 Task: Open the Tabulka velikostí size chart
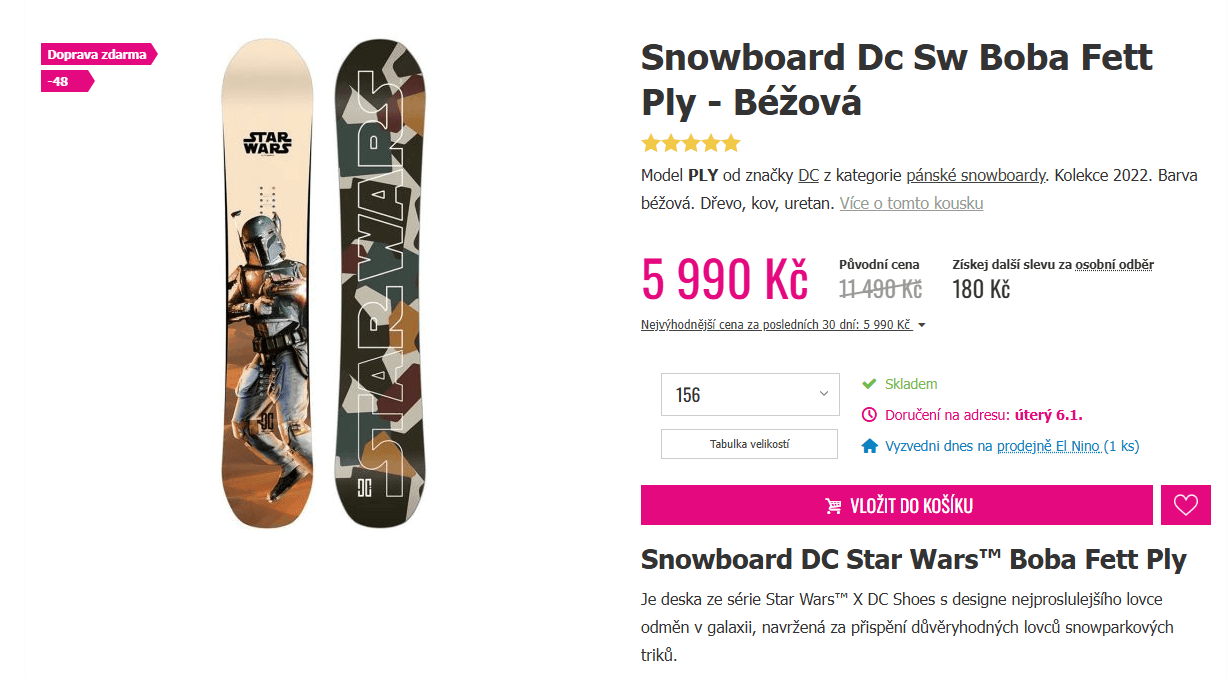click(x=748, y=444)
